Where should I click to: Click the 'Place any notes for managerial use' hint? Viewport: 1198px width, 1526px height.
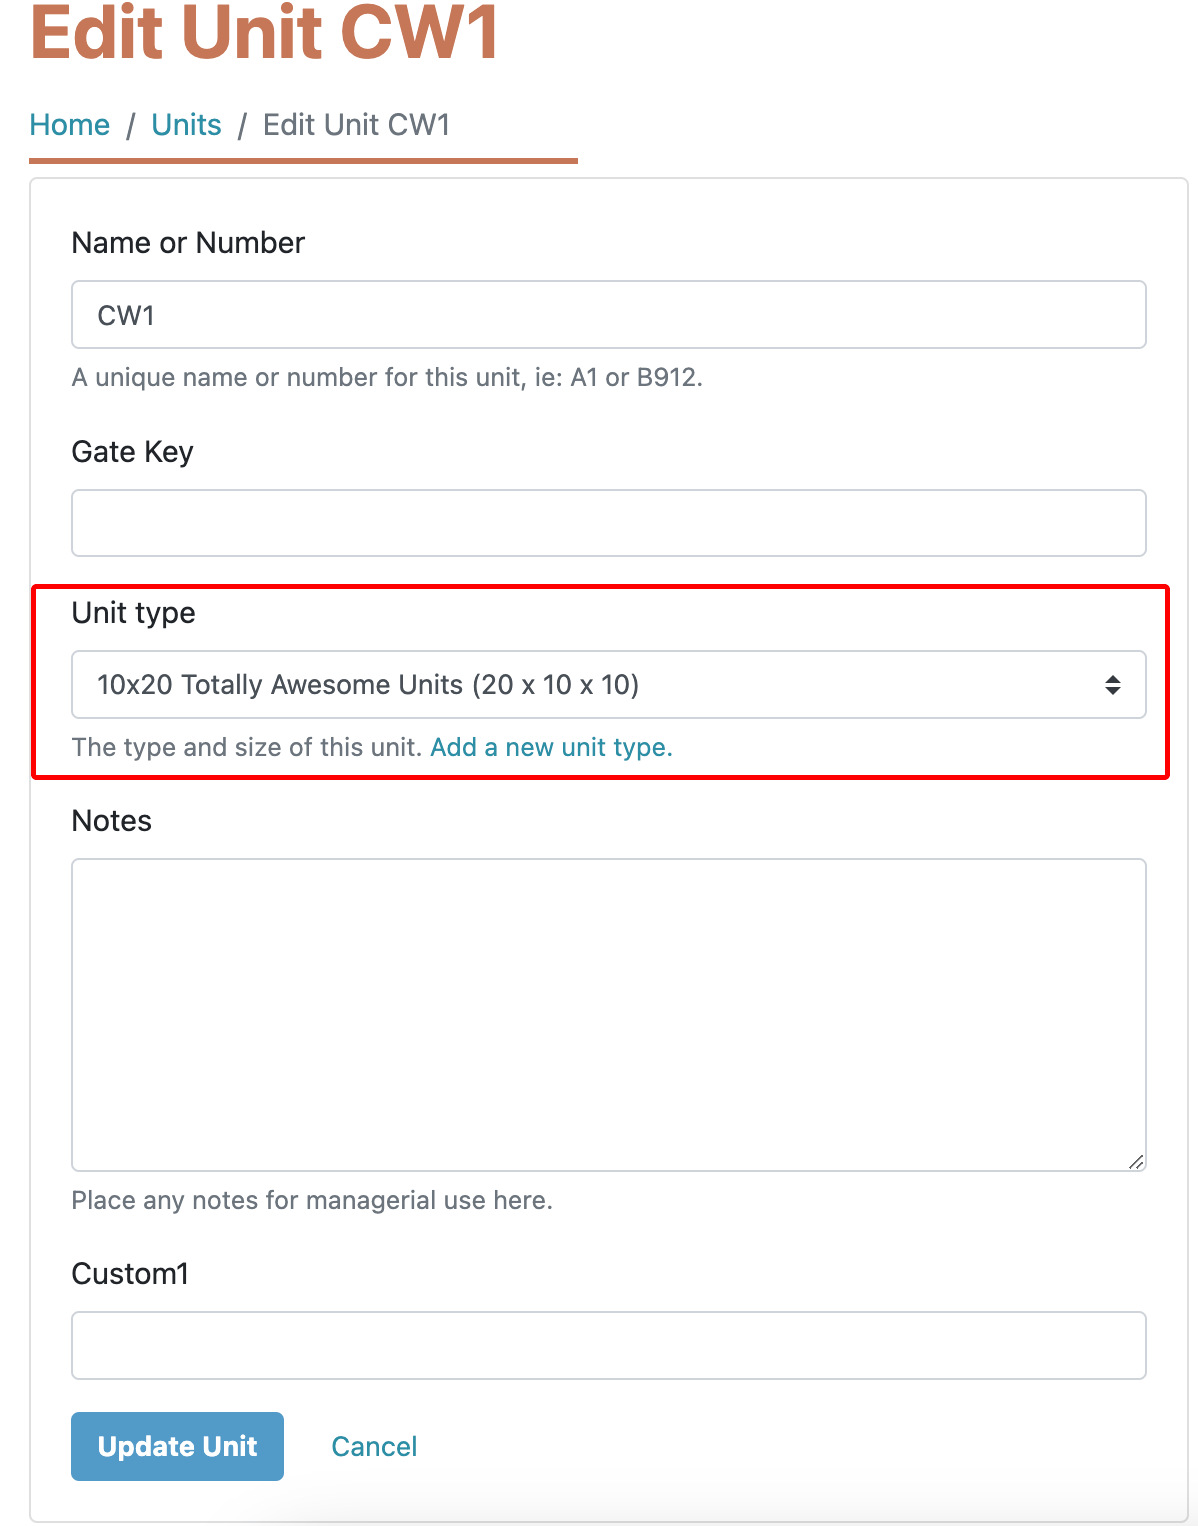point(312,1200)
